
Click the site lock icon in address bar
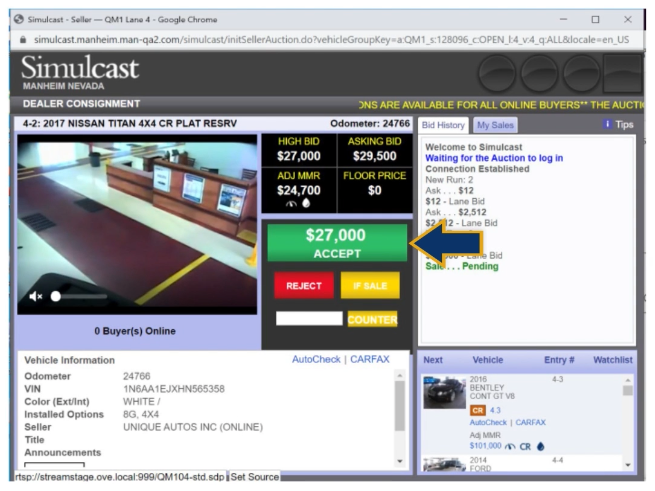click(x=23, y=40)
